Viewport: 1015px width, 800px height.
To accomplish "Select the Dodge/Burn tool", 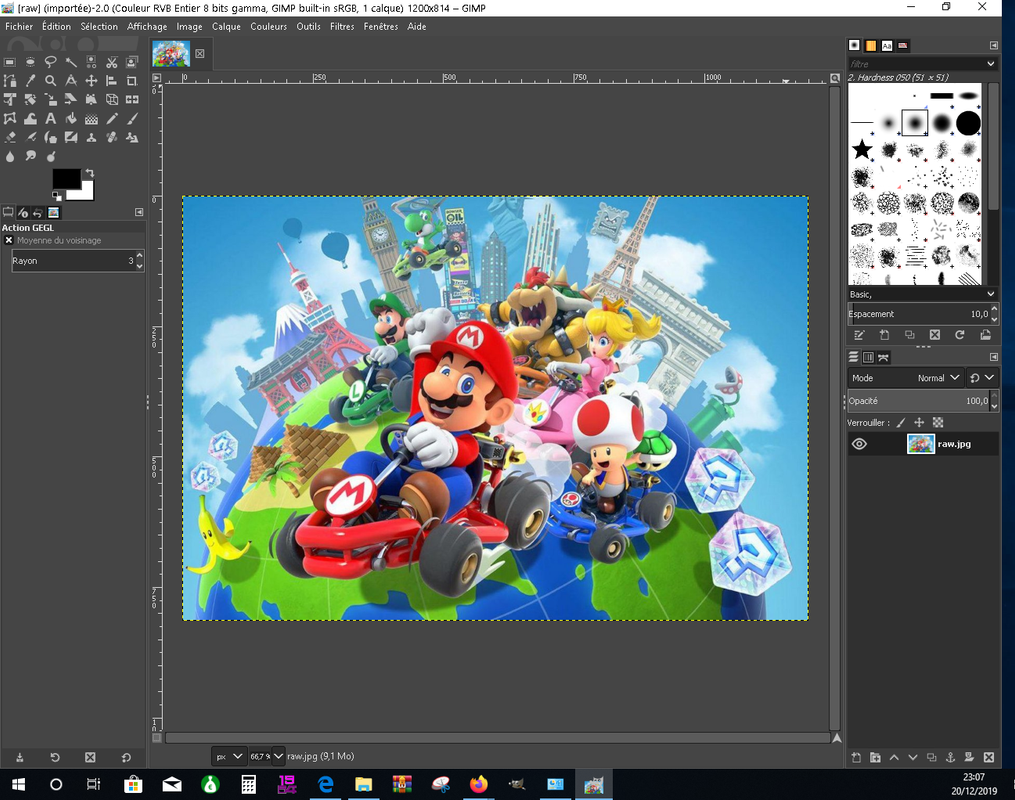I will click(x=50, y=156).
